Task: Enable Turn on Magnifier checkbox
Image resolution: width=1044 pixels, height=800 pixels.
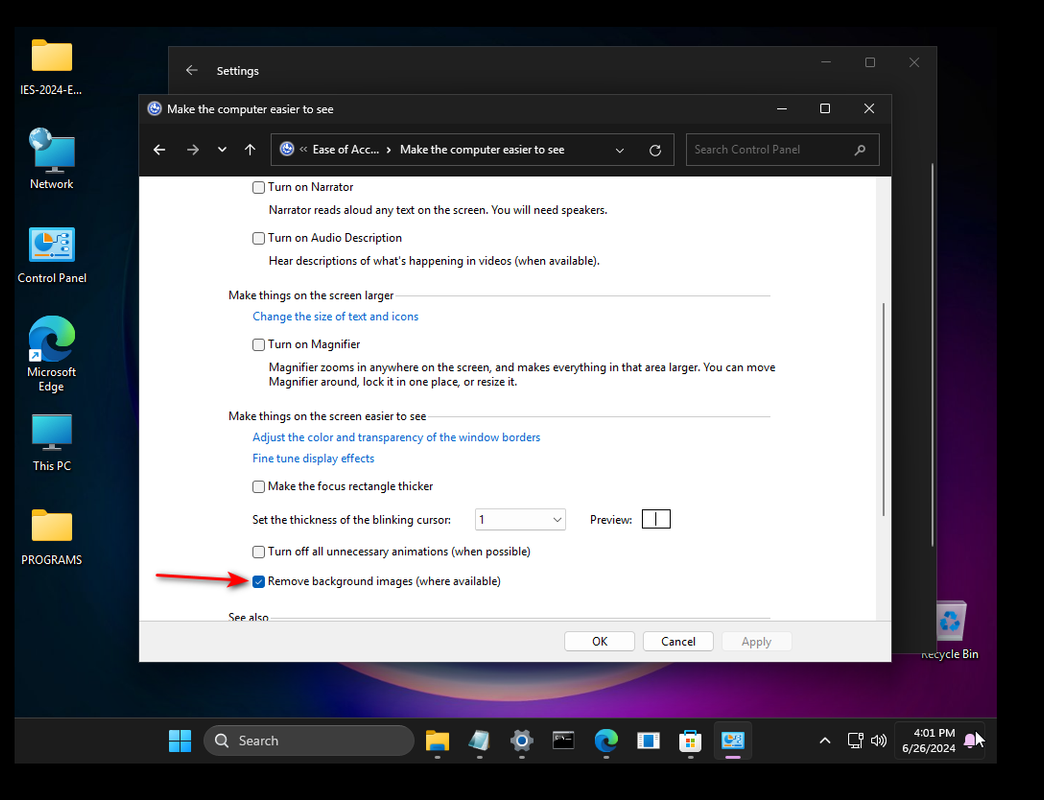Action: click(x=258, y=345)
